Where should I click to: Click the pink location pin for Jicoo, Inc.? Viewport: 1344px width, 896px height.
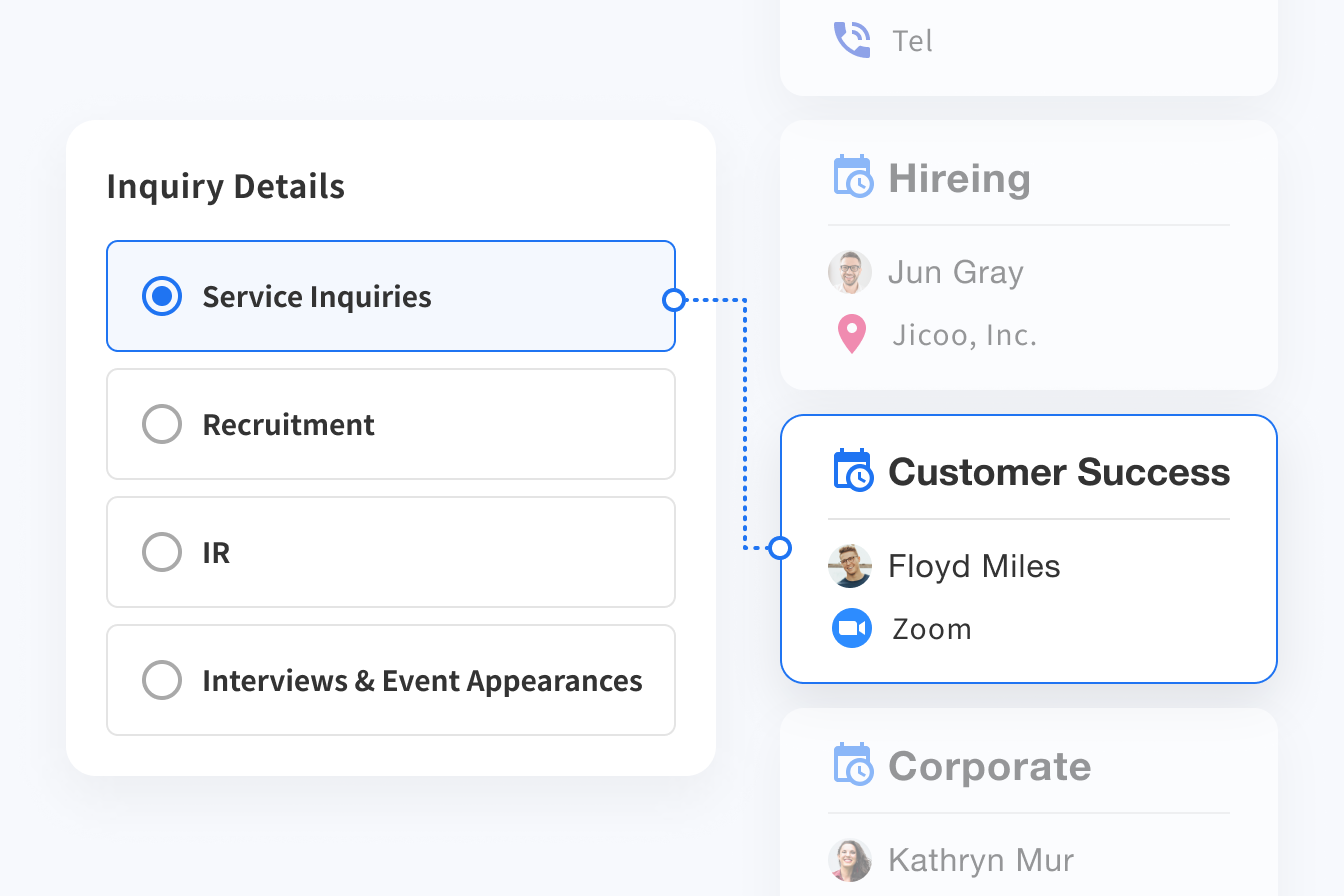click(x=851, y=334)
